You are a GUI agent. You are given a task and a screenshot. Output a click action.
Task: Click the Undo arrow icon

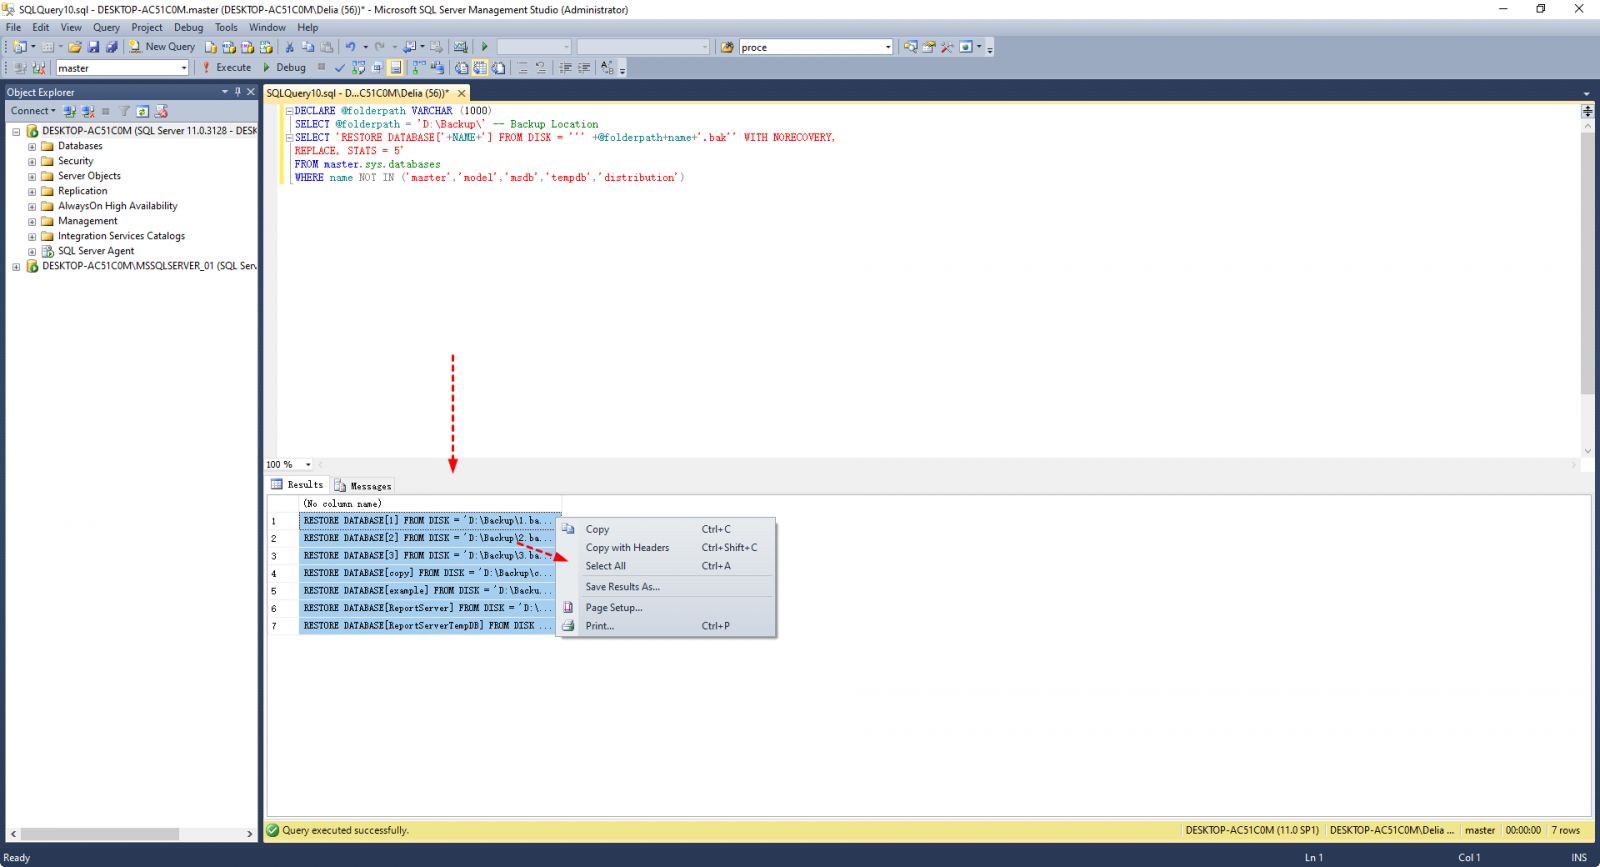(x=350, y=47)
